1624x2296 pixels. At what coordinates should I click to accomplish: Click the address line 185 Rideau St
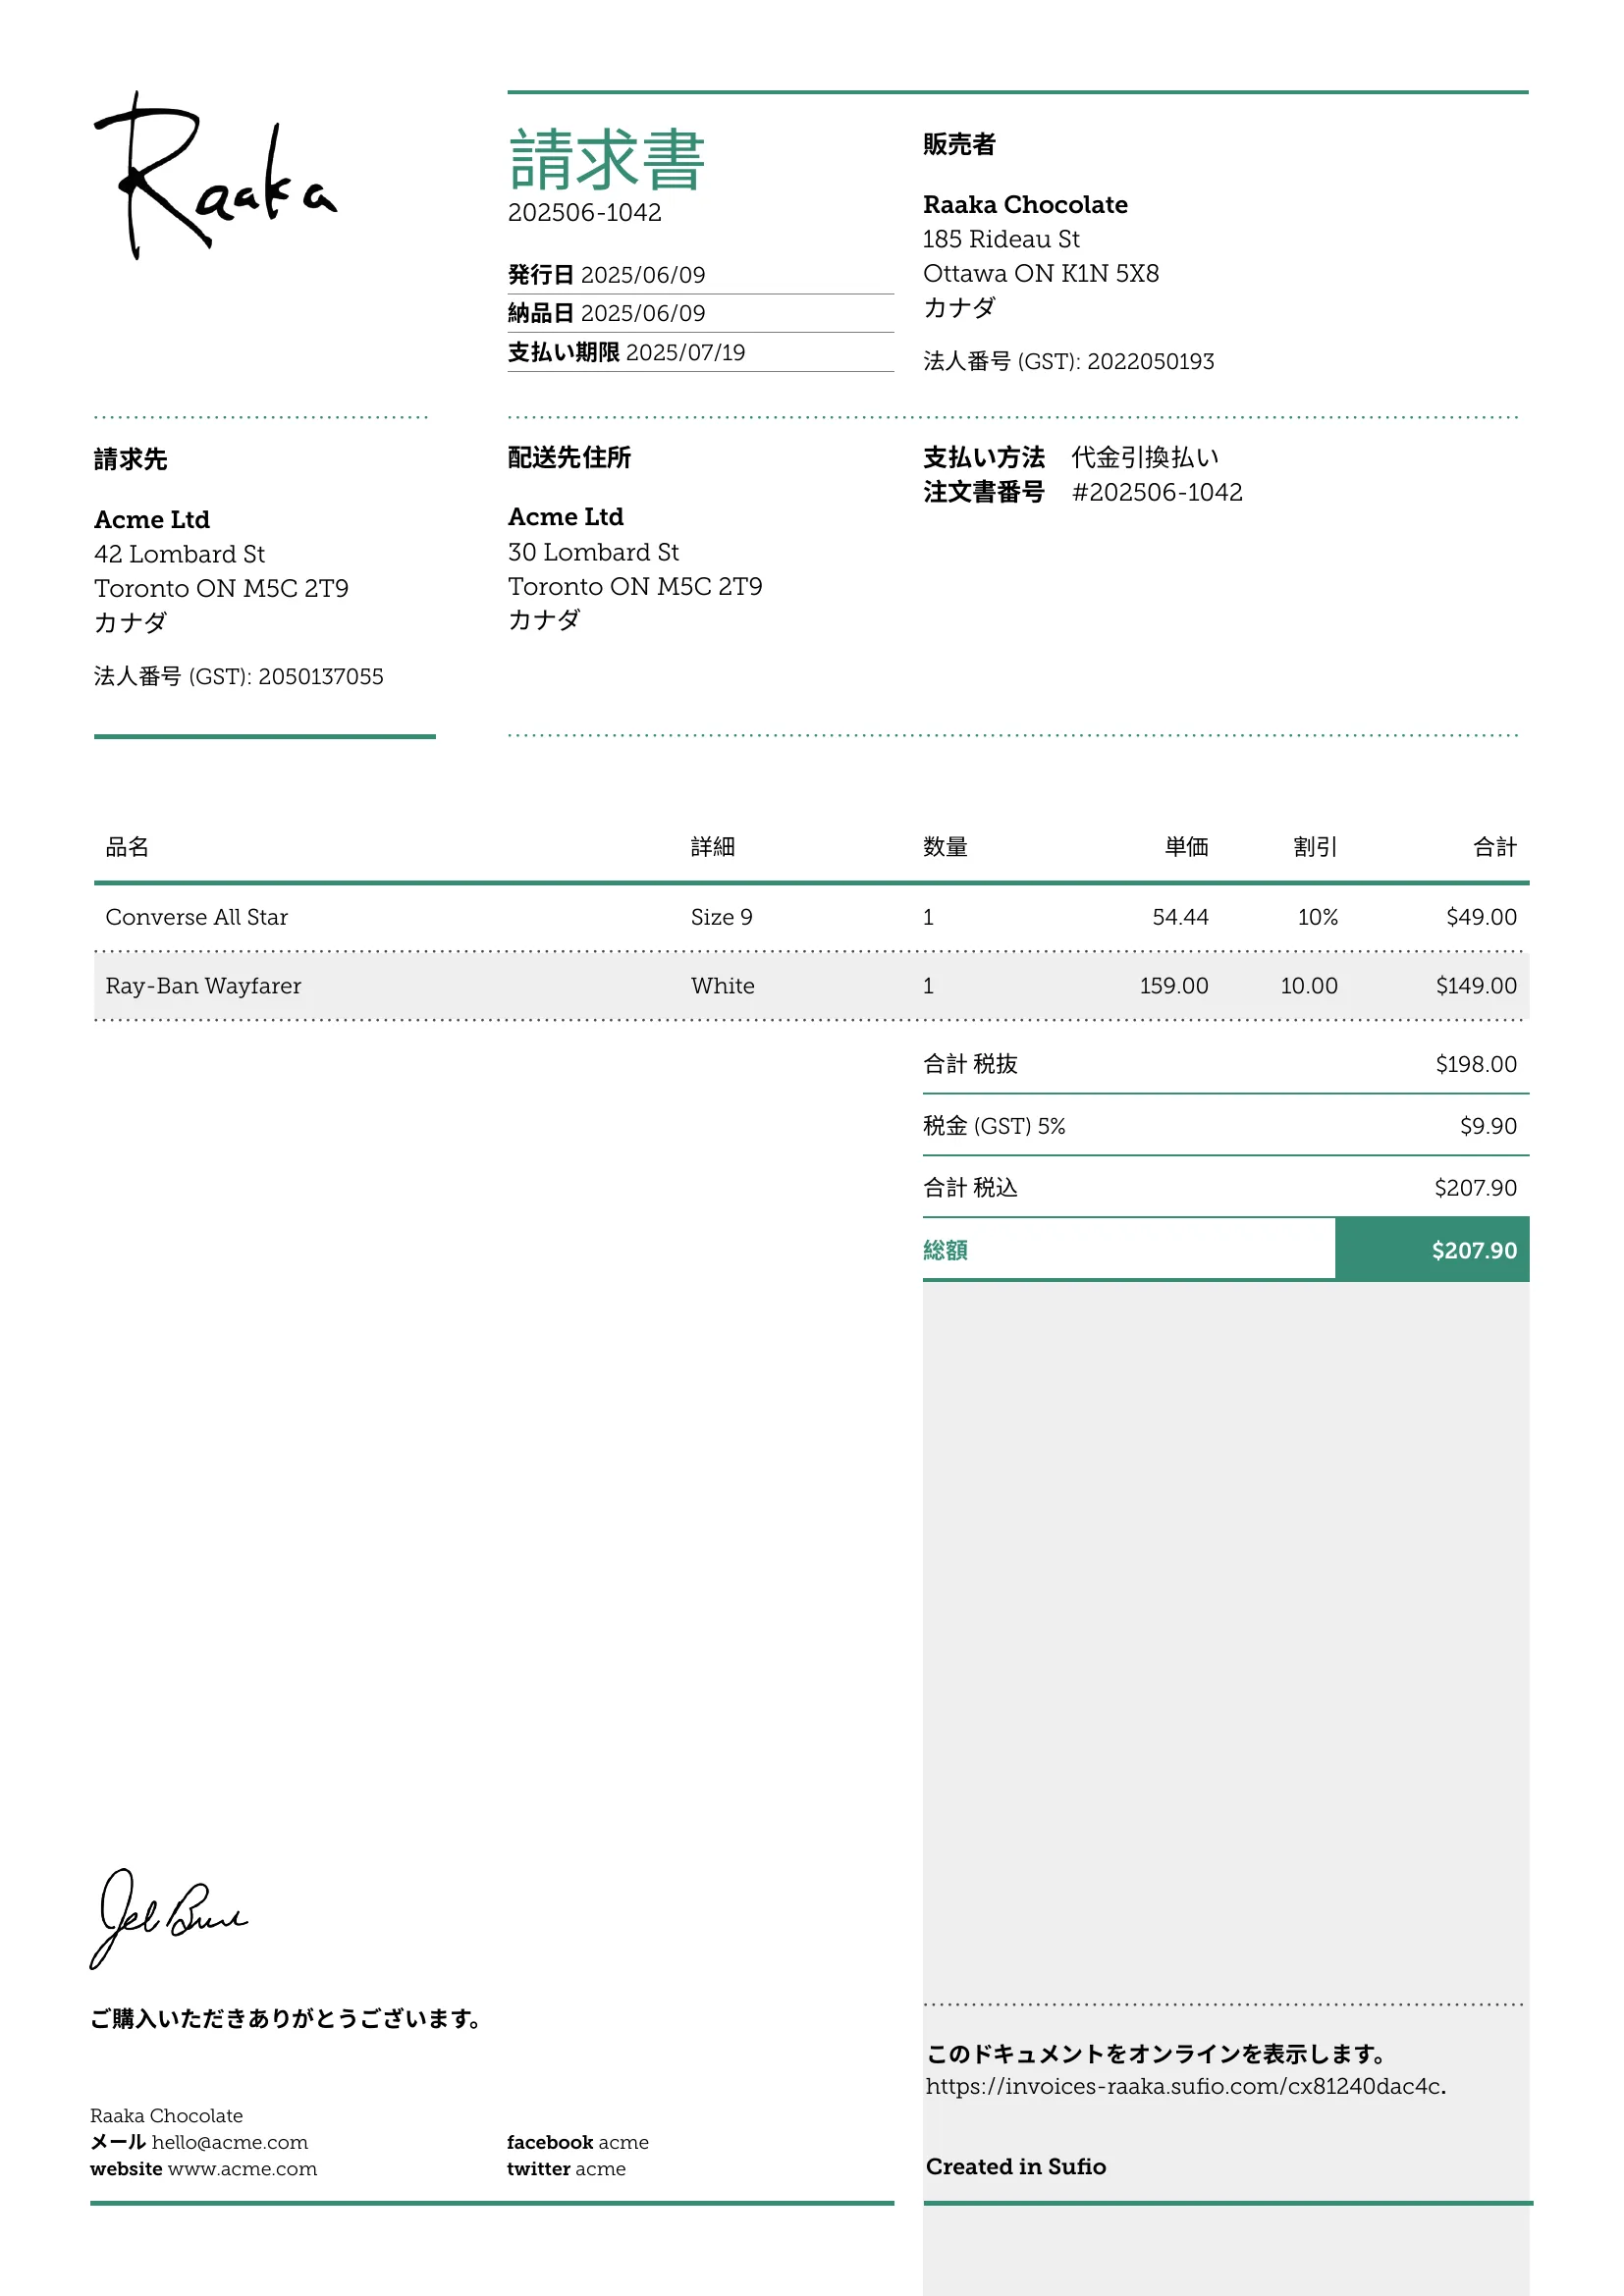coord(1001,239)
